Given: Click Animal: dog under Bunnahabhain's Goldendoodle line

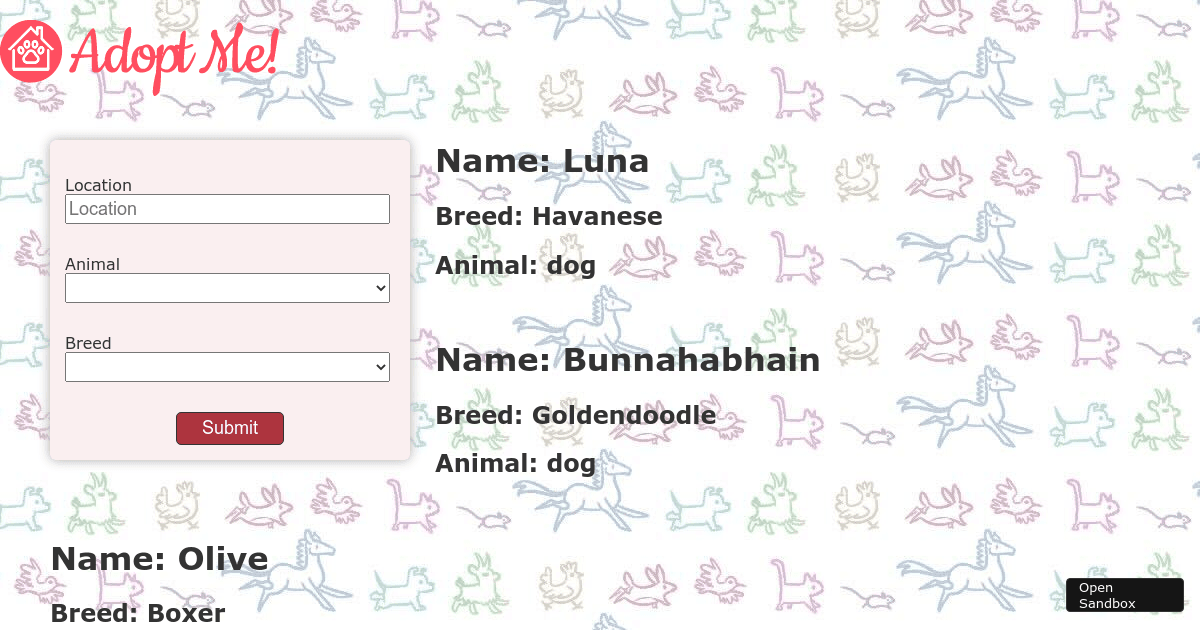Looking at the screenshot, I should click(515, 464).
